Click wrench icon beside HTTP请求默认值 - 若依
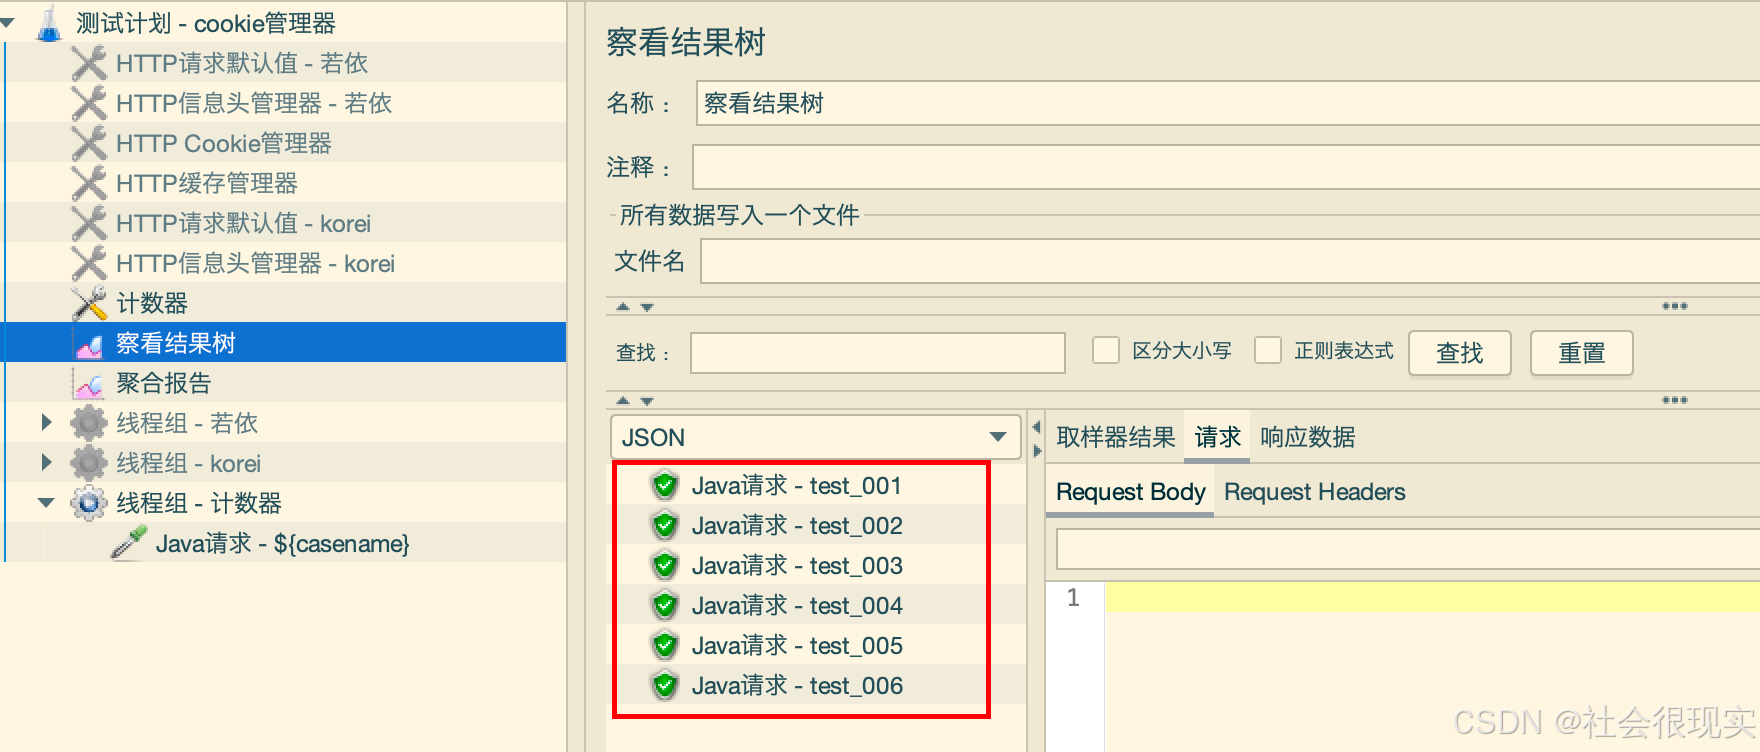 (x=89, y=63)
